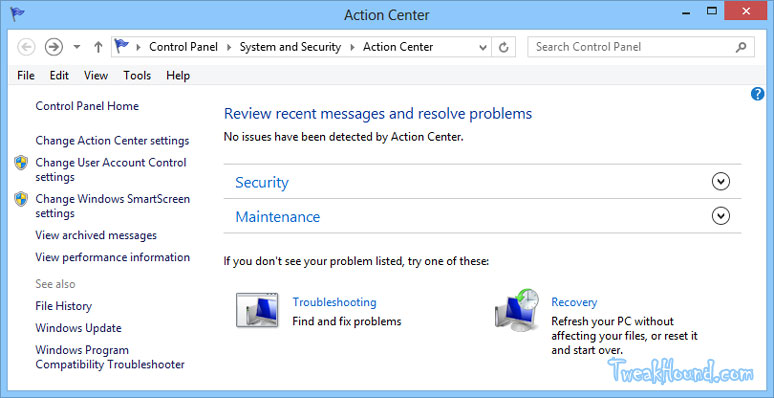Open View performance information
Screen dimensions: 774x398
[113, 257]
